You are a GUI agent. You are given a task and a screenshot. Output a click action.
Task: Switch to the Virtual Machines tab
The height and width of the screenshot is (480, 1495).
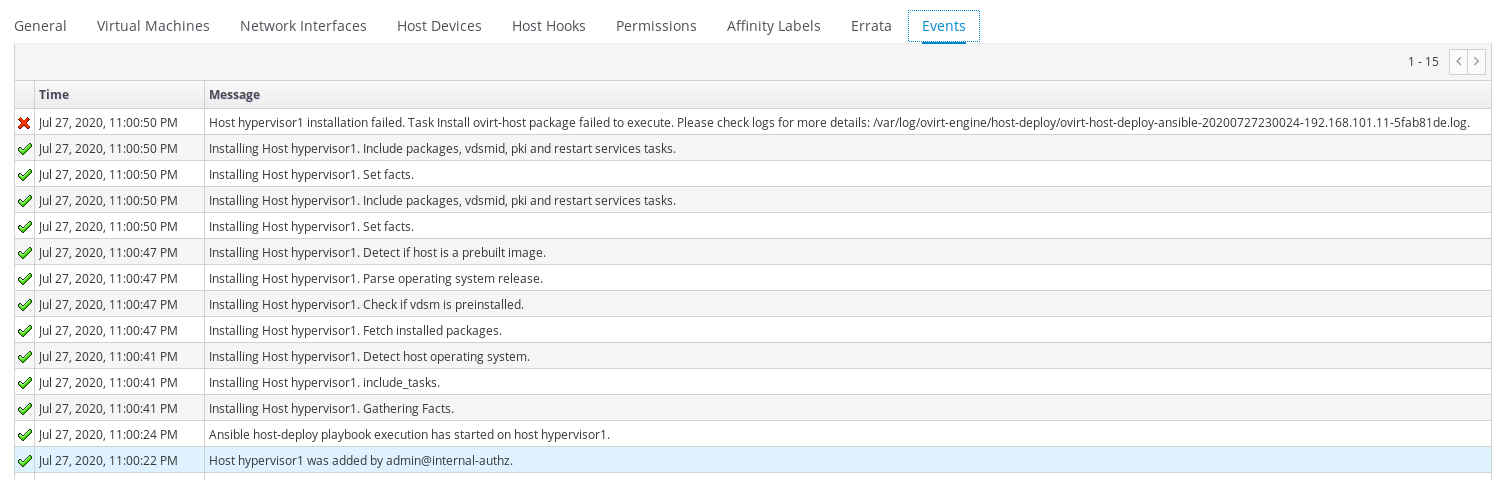pyautogui.click(x=153, y=26)
